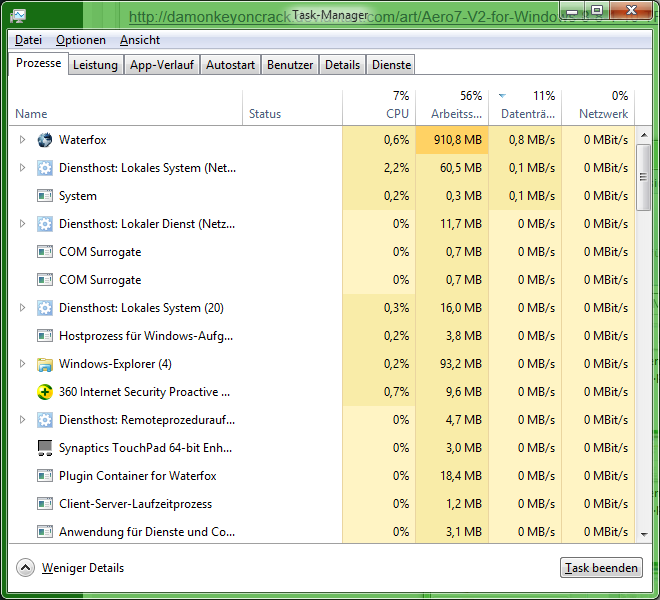Collapse view with the Weniger Details arrow icon
This screenshot has height=600, width=660.
tap(25, 568)
